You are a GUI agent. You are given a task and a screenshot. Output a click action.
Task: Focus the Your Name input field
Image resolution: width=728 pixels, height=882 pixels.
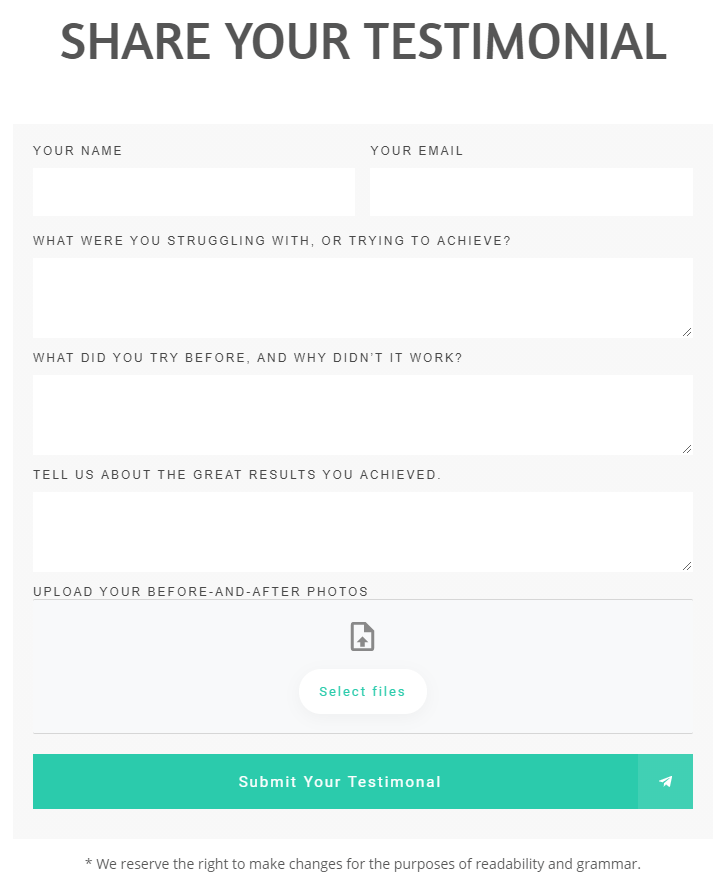[194, 192]
